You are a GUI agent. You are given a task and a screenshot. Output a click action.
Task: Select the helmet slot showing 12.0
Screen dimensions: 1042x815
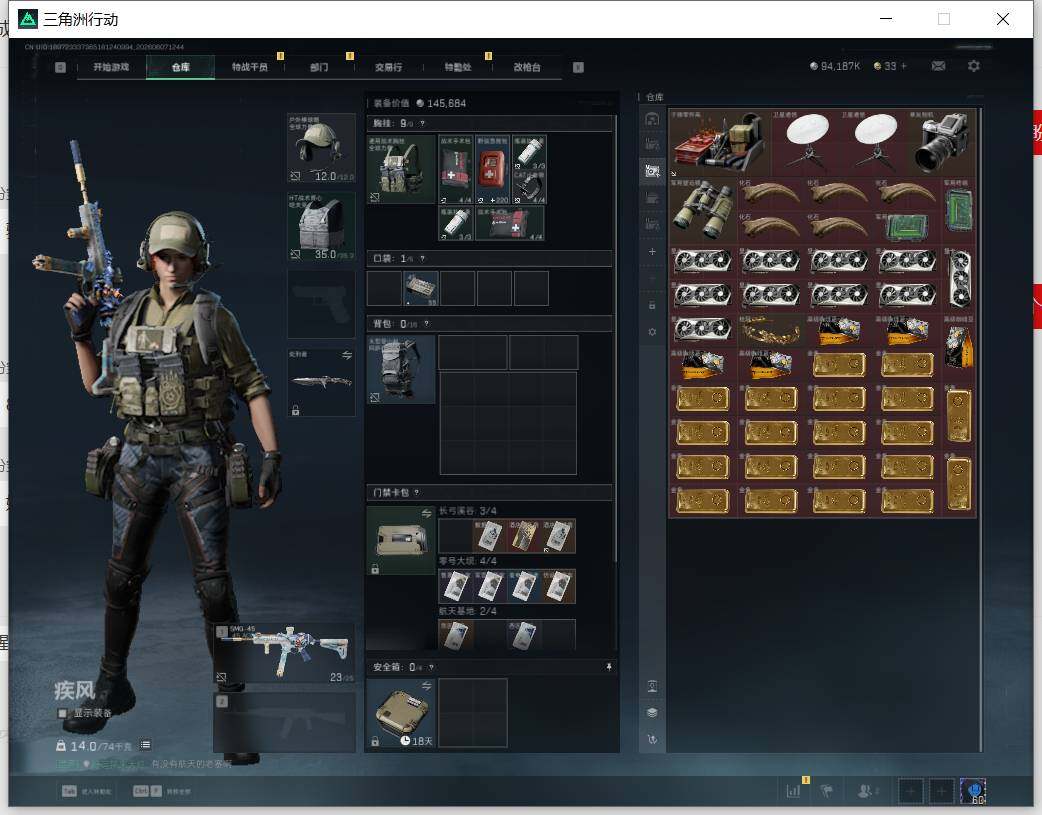321,148
